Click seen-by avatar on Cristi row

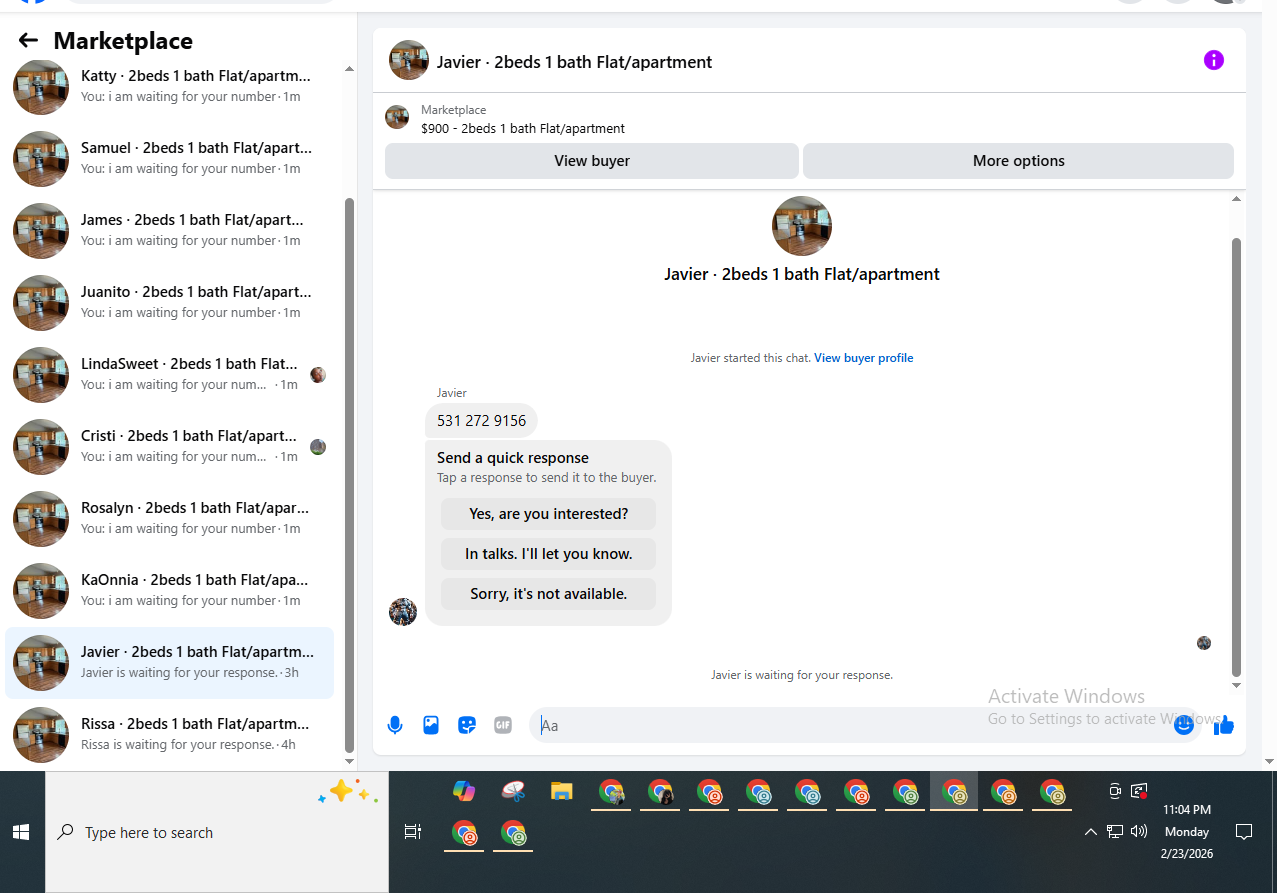coord(318,447)
